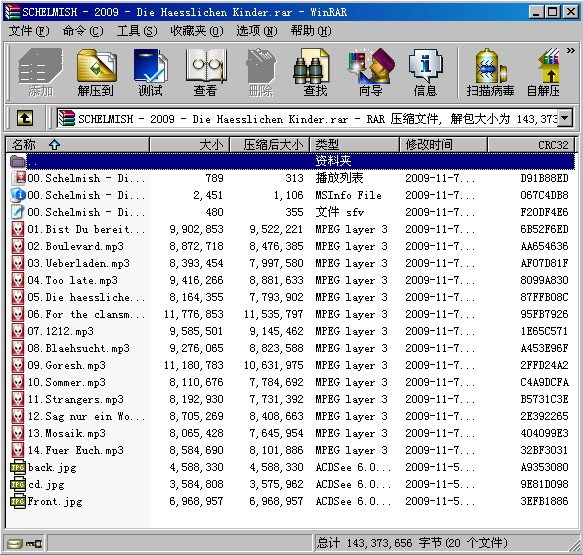Image resolution: width=583 pixels, height=555 pixels.
Task: Select 07.1212.mp3 file
Action: tap(61, 331)
